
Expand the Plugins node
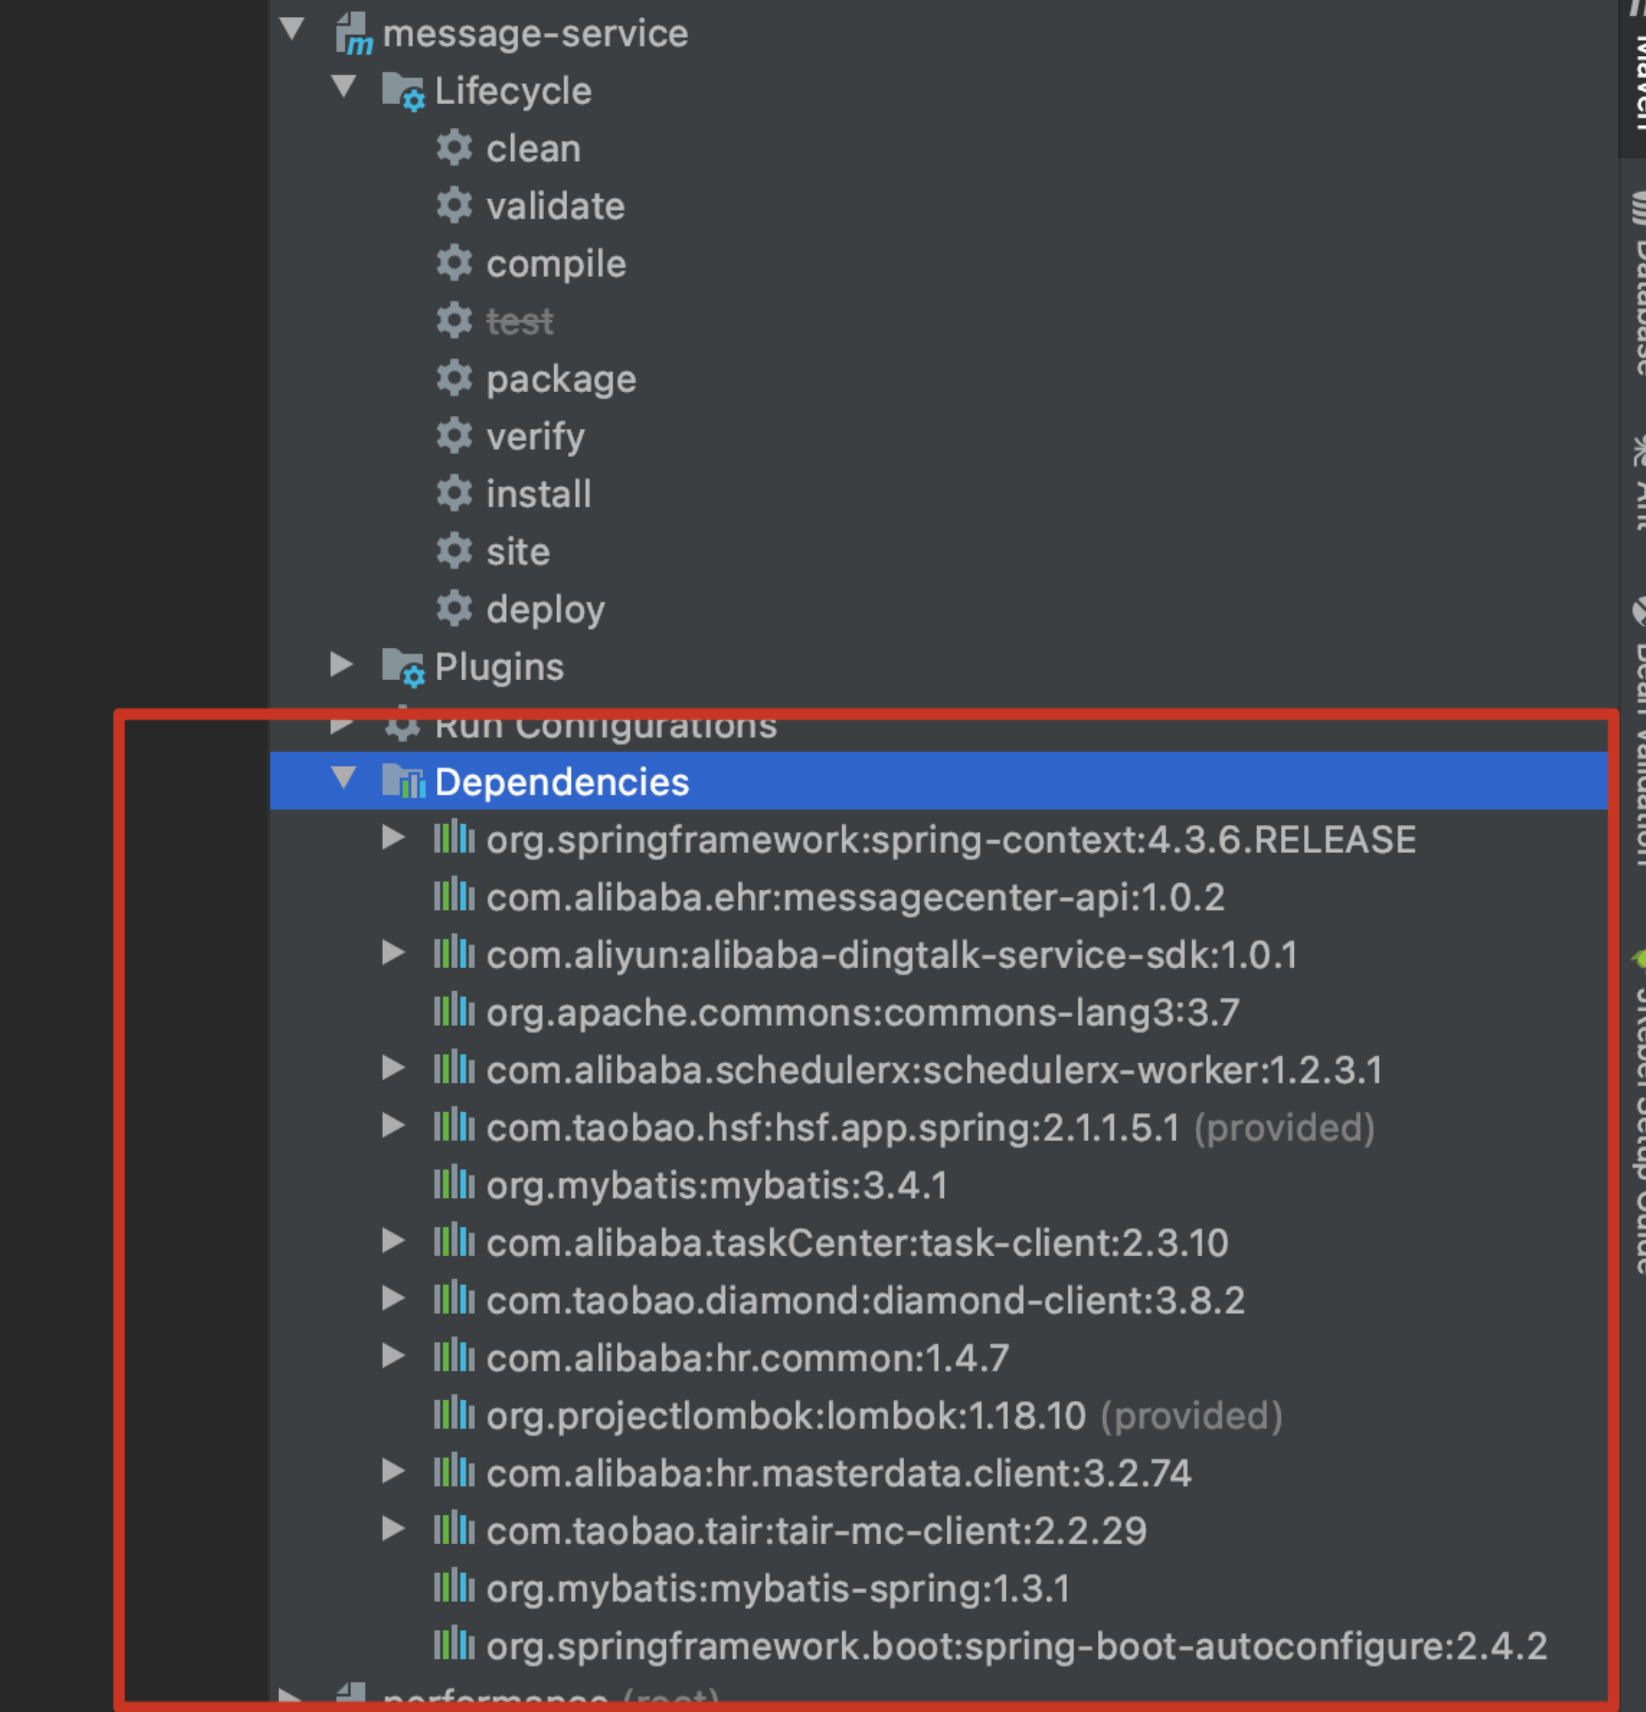coord(342,664)
